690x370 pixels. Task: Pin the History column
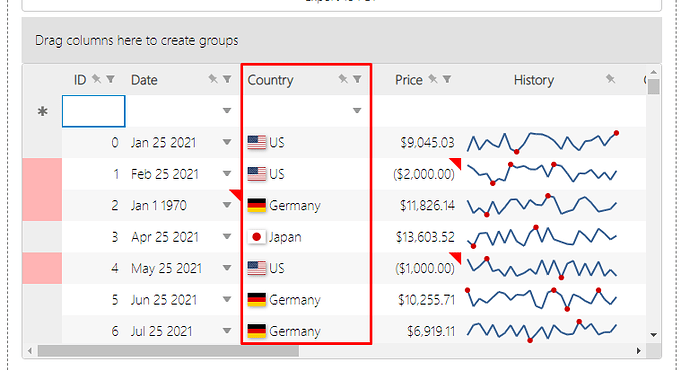[610, 79]
